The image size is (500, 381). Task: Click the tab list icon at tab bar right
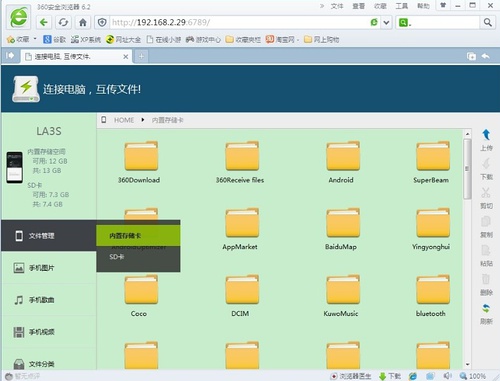pos(471,56)
